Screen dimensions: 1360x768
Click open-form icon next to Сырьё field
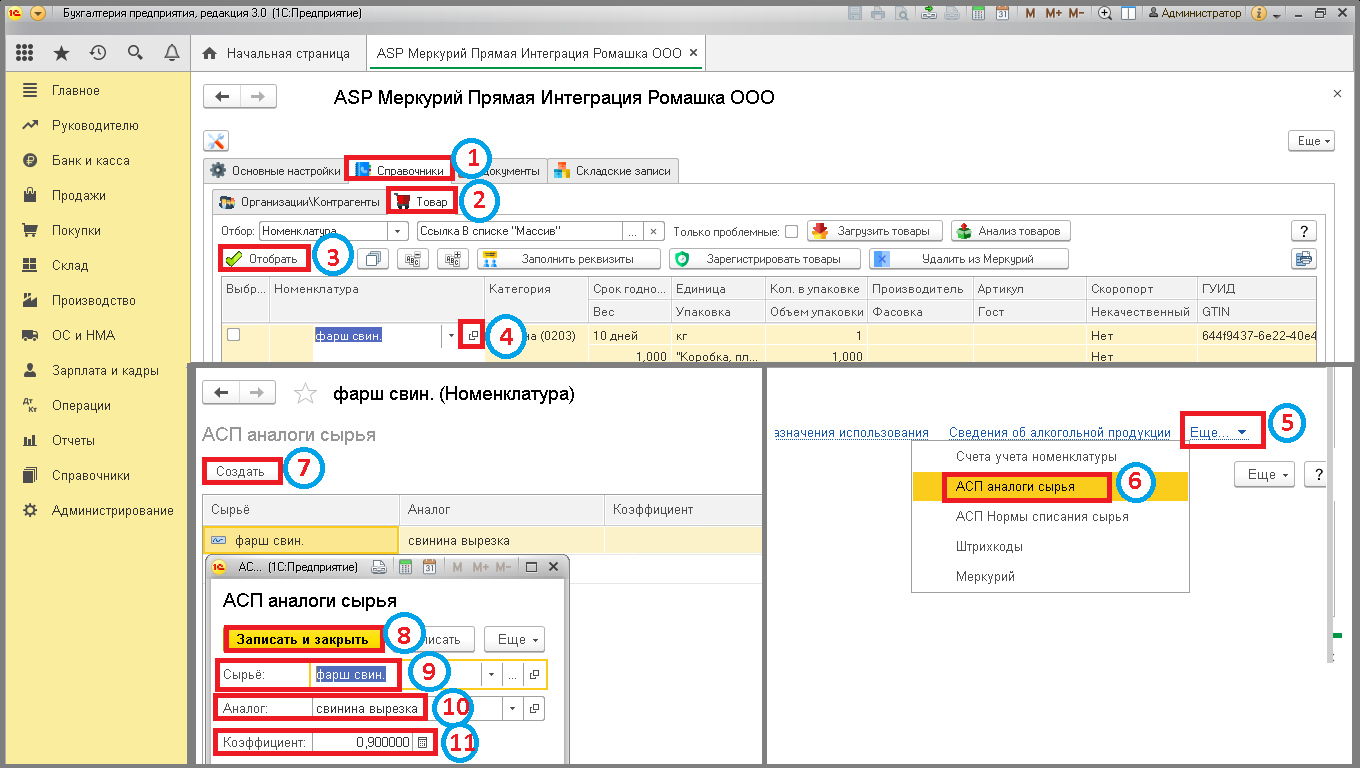(535, 675)
